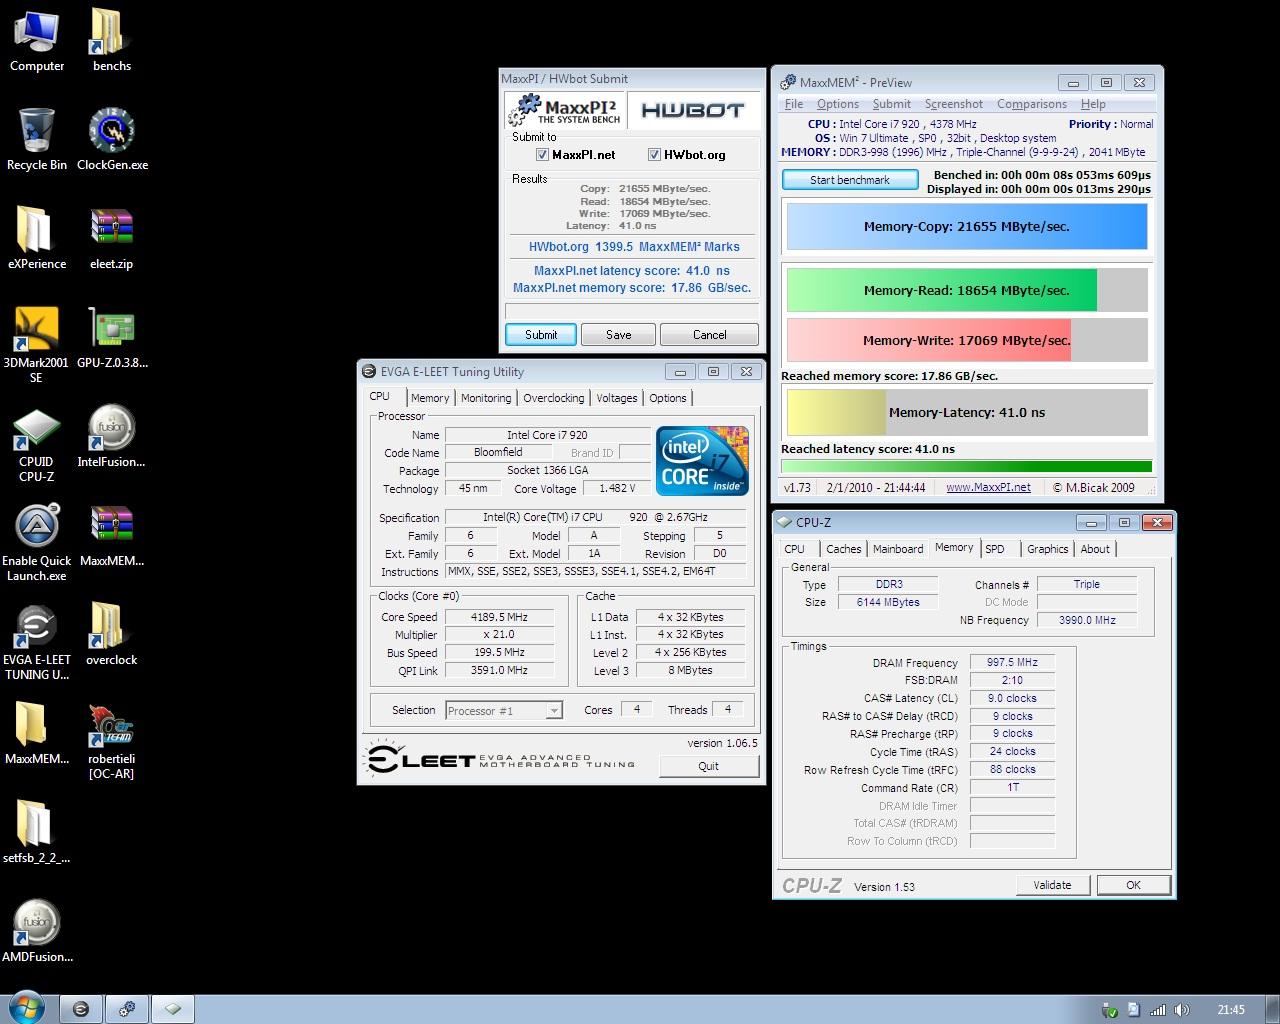This screenshot has width=1280, height=1024.
Task: Open the Comparisons menu in MaxxMEM
Action: [1031, 104]
